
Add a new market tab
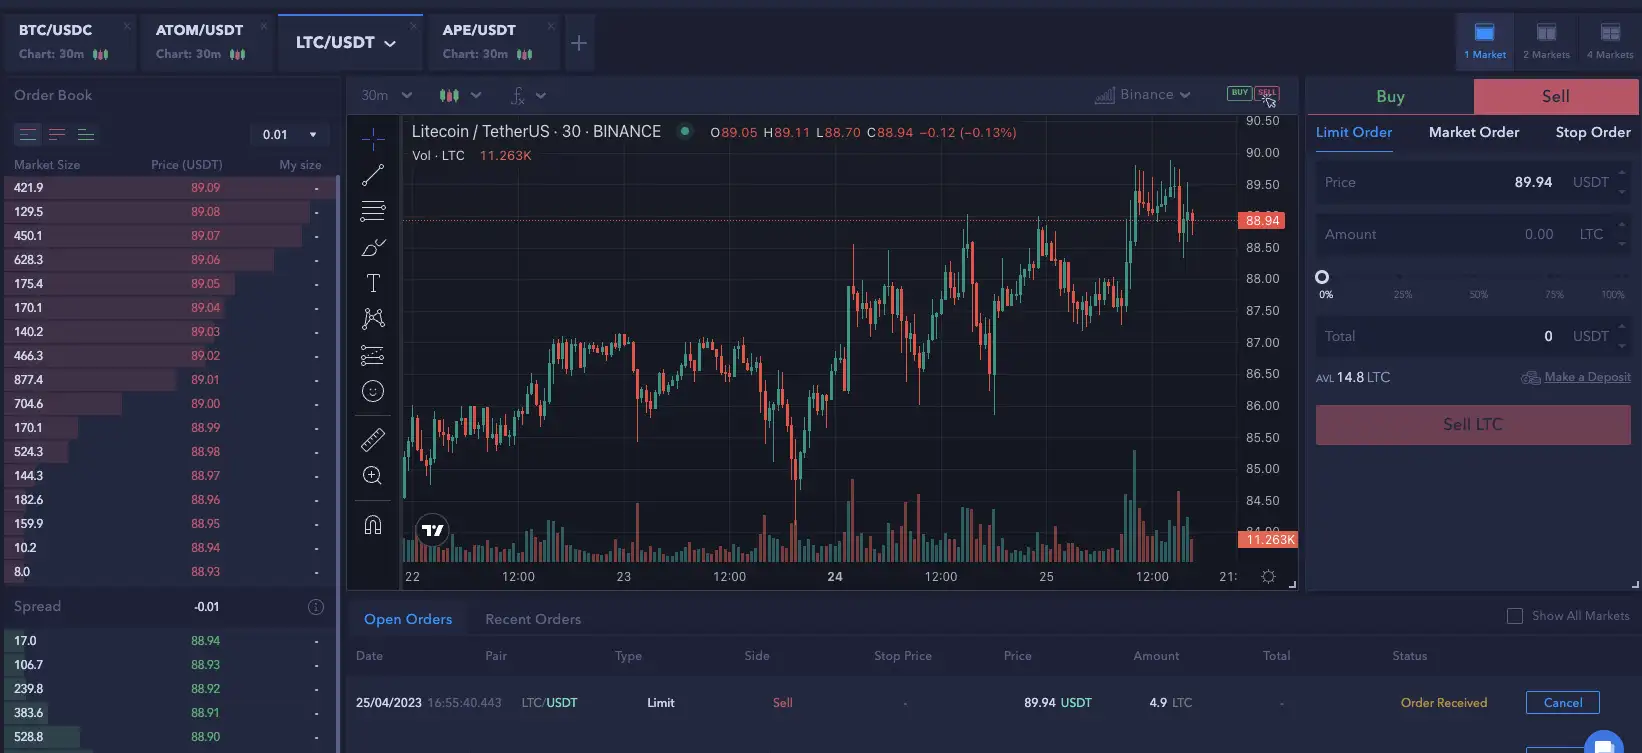click(579, 43)
